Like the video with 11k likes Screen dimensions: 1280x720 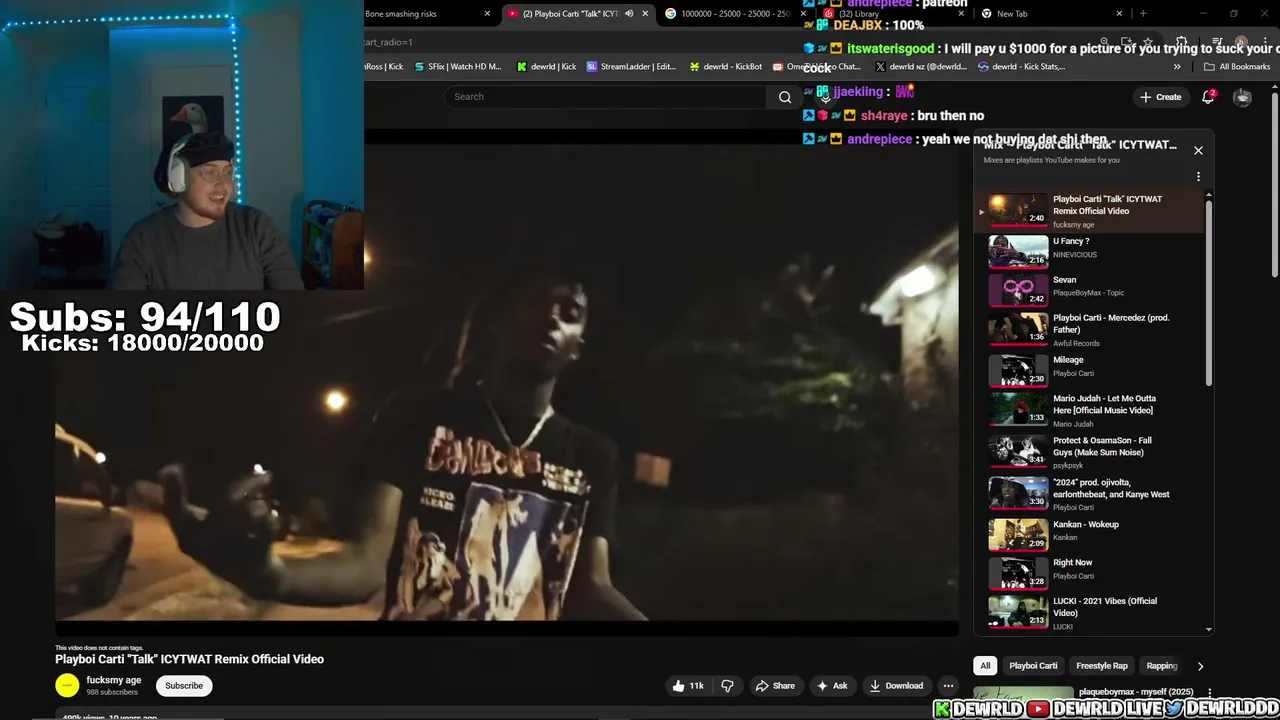[688, 686]
